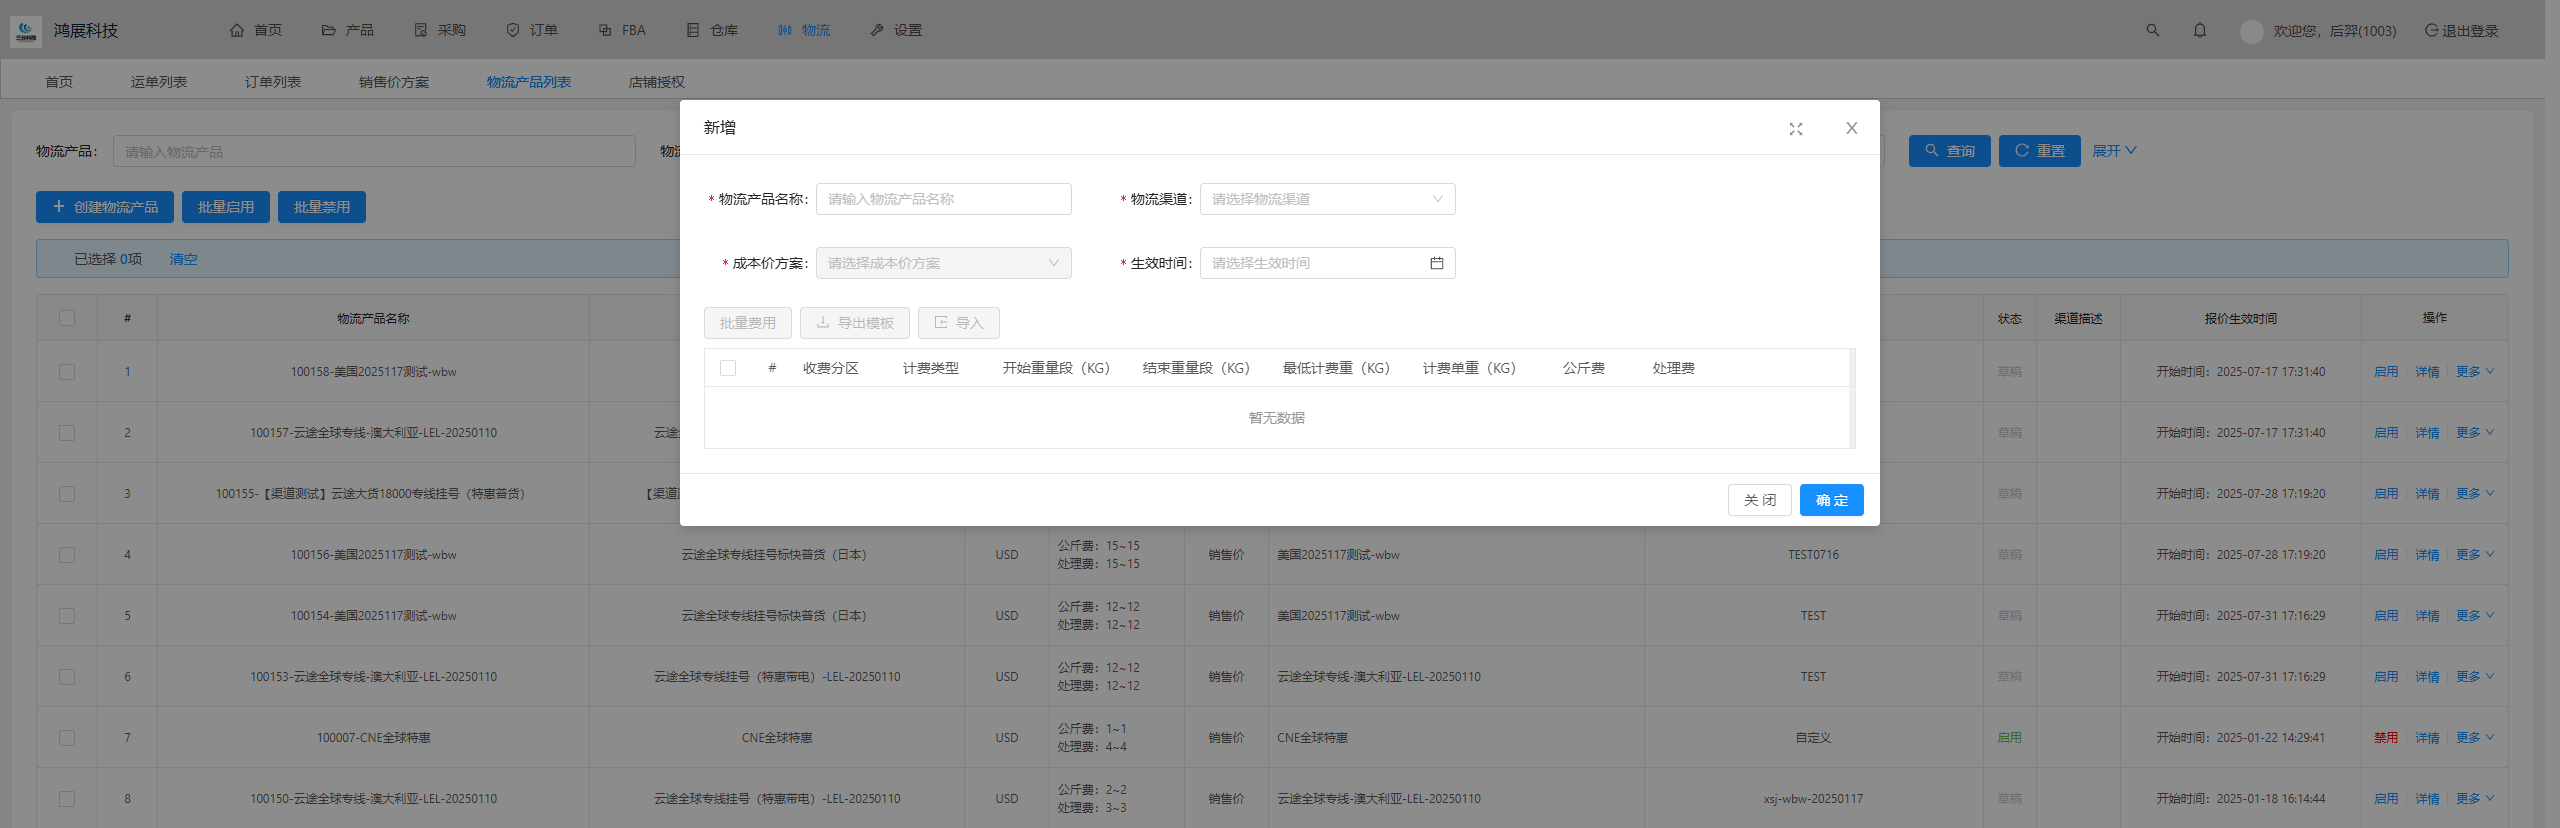The width and height of the screenshot is (2560, 828).
Task: Click the 鸿展科技 logo icon
Action: [26, 31]
